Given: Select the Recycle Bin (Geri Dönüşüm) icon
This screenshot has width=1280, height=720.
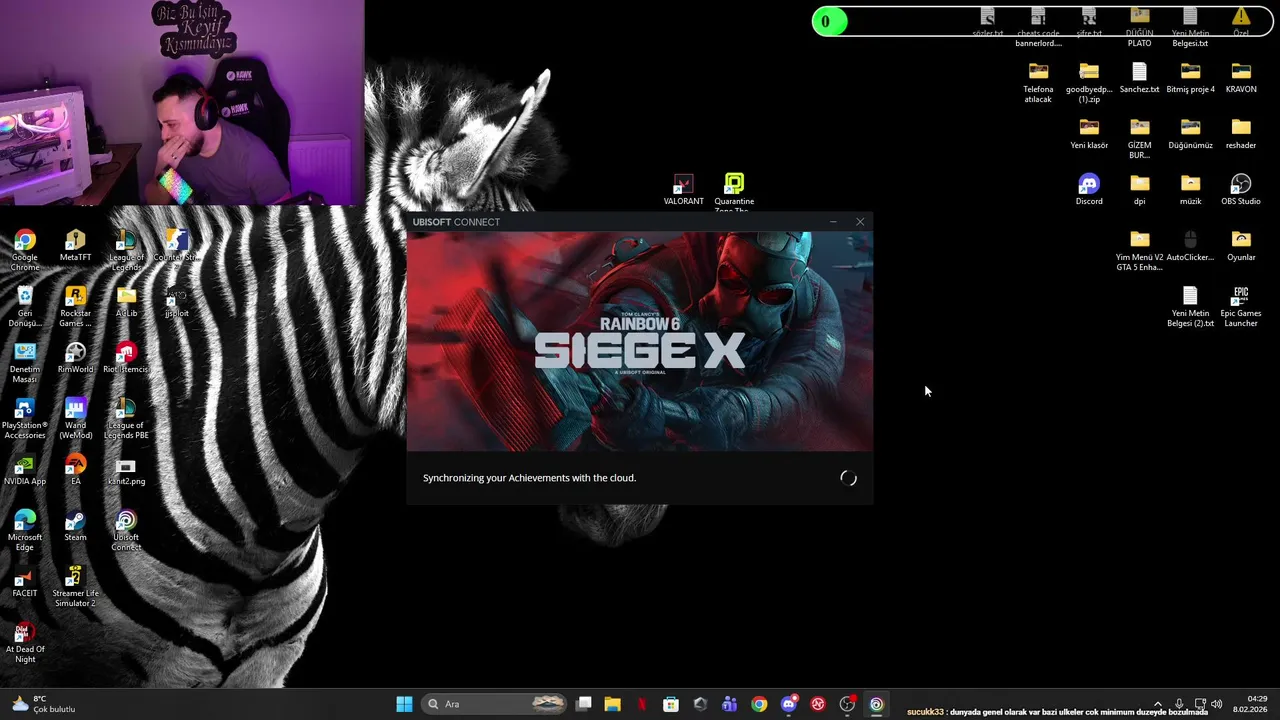Looking at the screenshot, I should click(x=25, y=306).
